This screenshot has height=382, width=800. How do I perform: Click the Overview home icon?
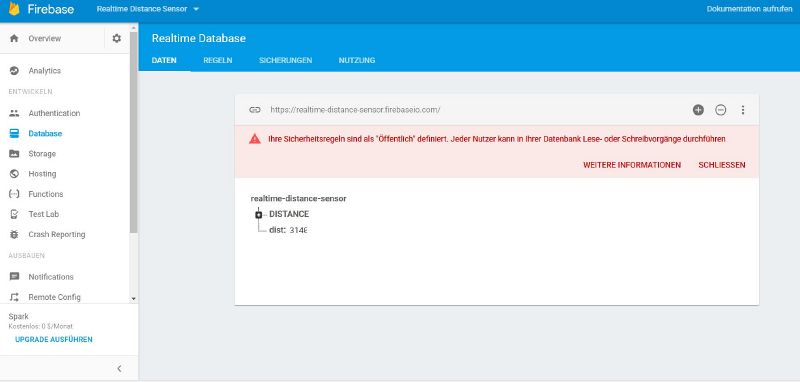click(14, 38)
